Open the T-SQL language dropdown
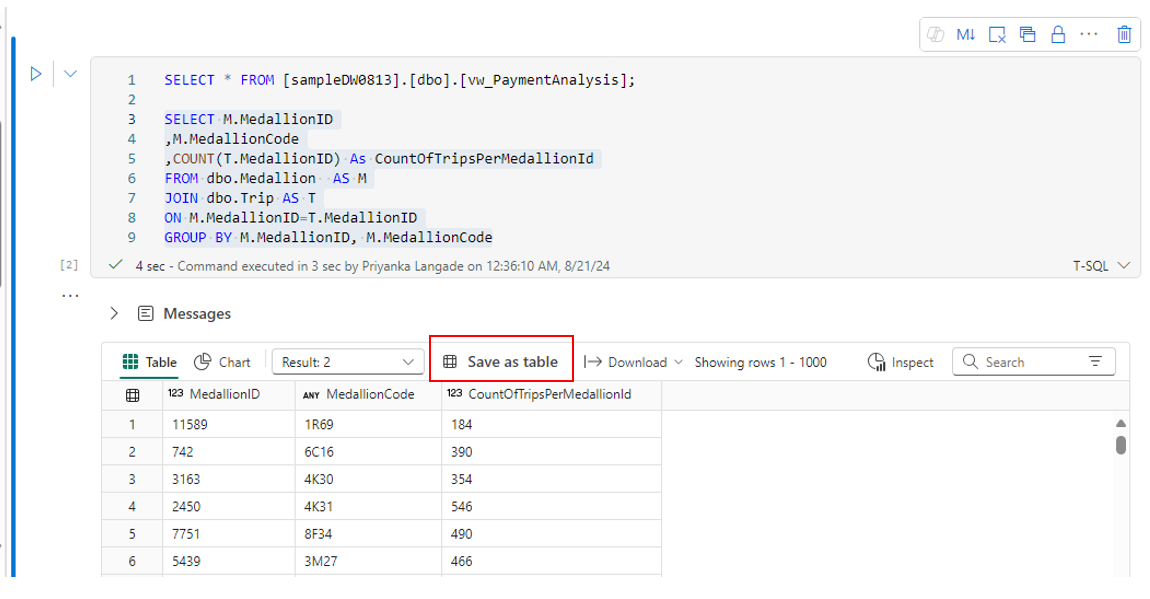The height and width of the screenshot is (599, 1150). [x=1101, y=266]
